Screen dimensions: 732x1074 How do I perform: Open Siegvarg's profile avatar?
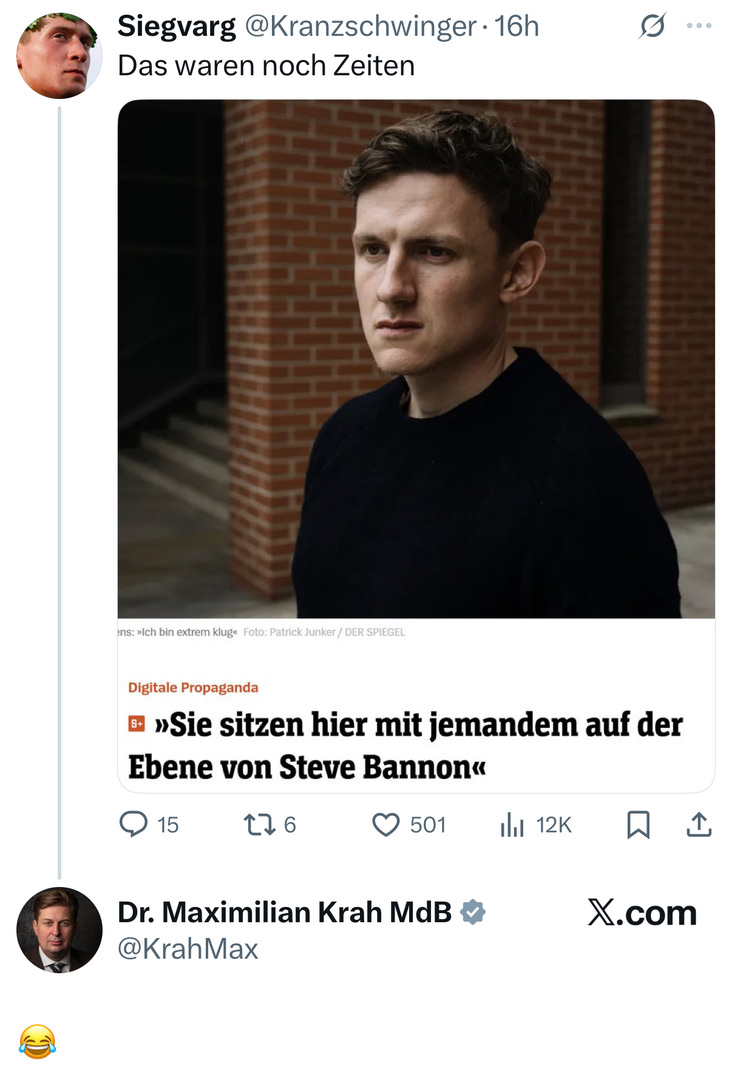(59, 55)
